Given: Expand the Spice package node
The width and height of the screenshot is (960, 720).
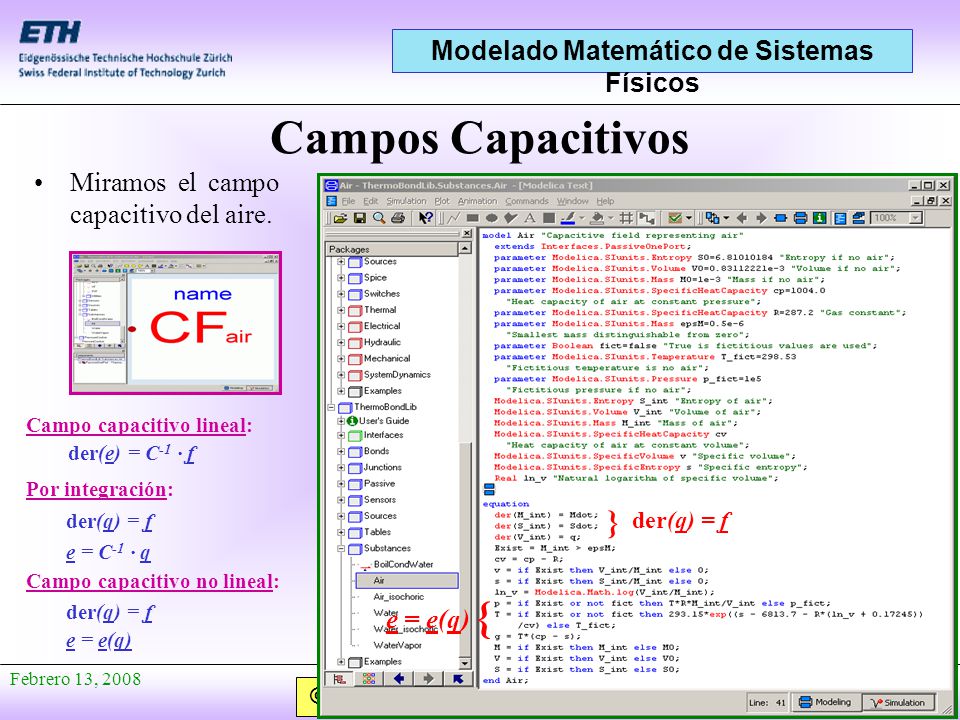Looking at the screenshot, I should point(341,278).
